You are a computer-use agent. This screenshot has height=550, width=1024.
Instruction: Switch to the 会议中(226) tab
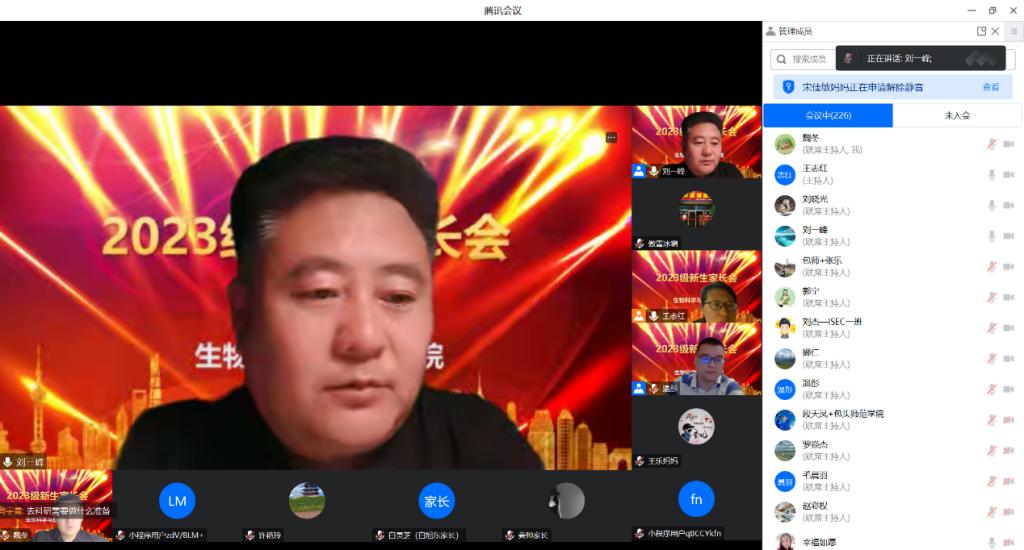click(x=828, y=115)
